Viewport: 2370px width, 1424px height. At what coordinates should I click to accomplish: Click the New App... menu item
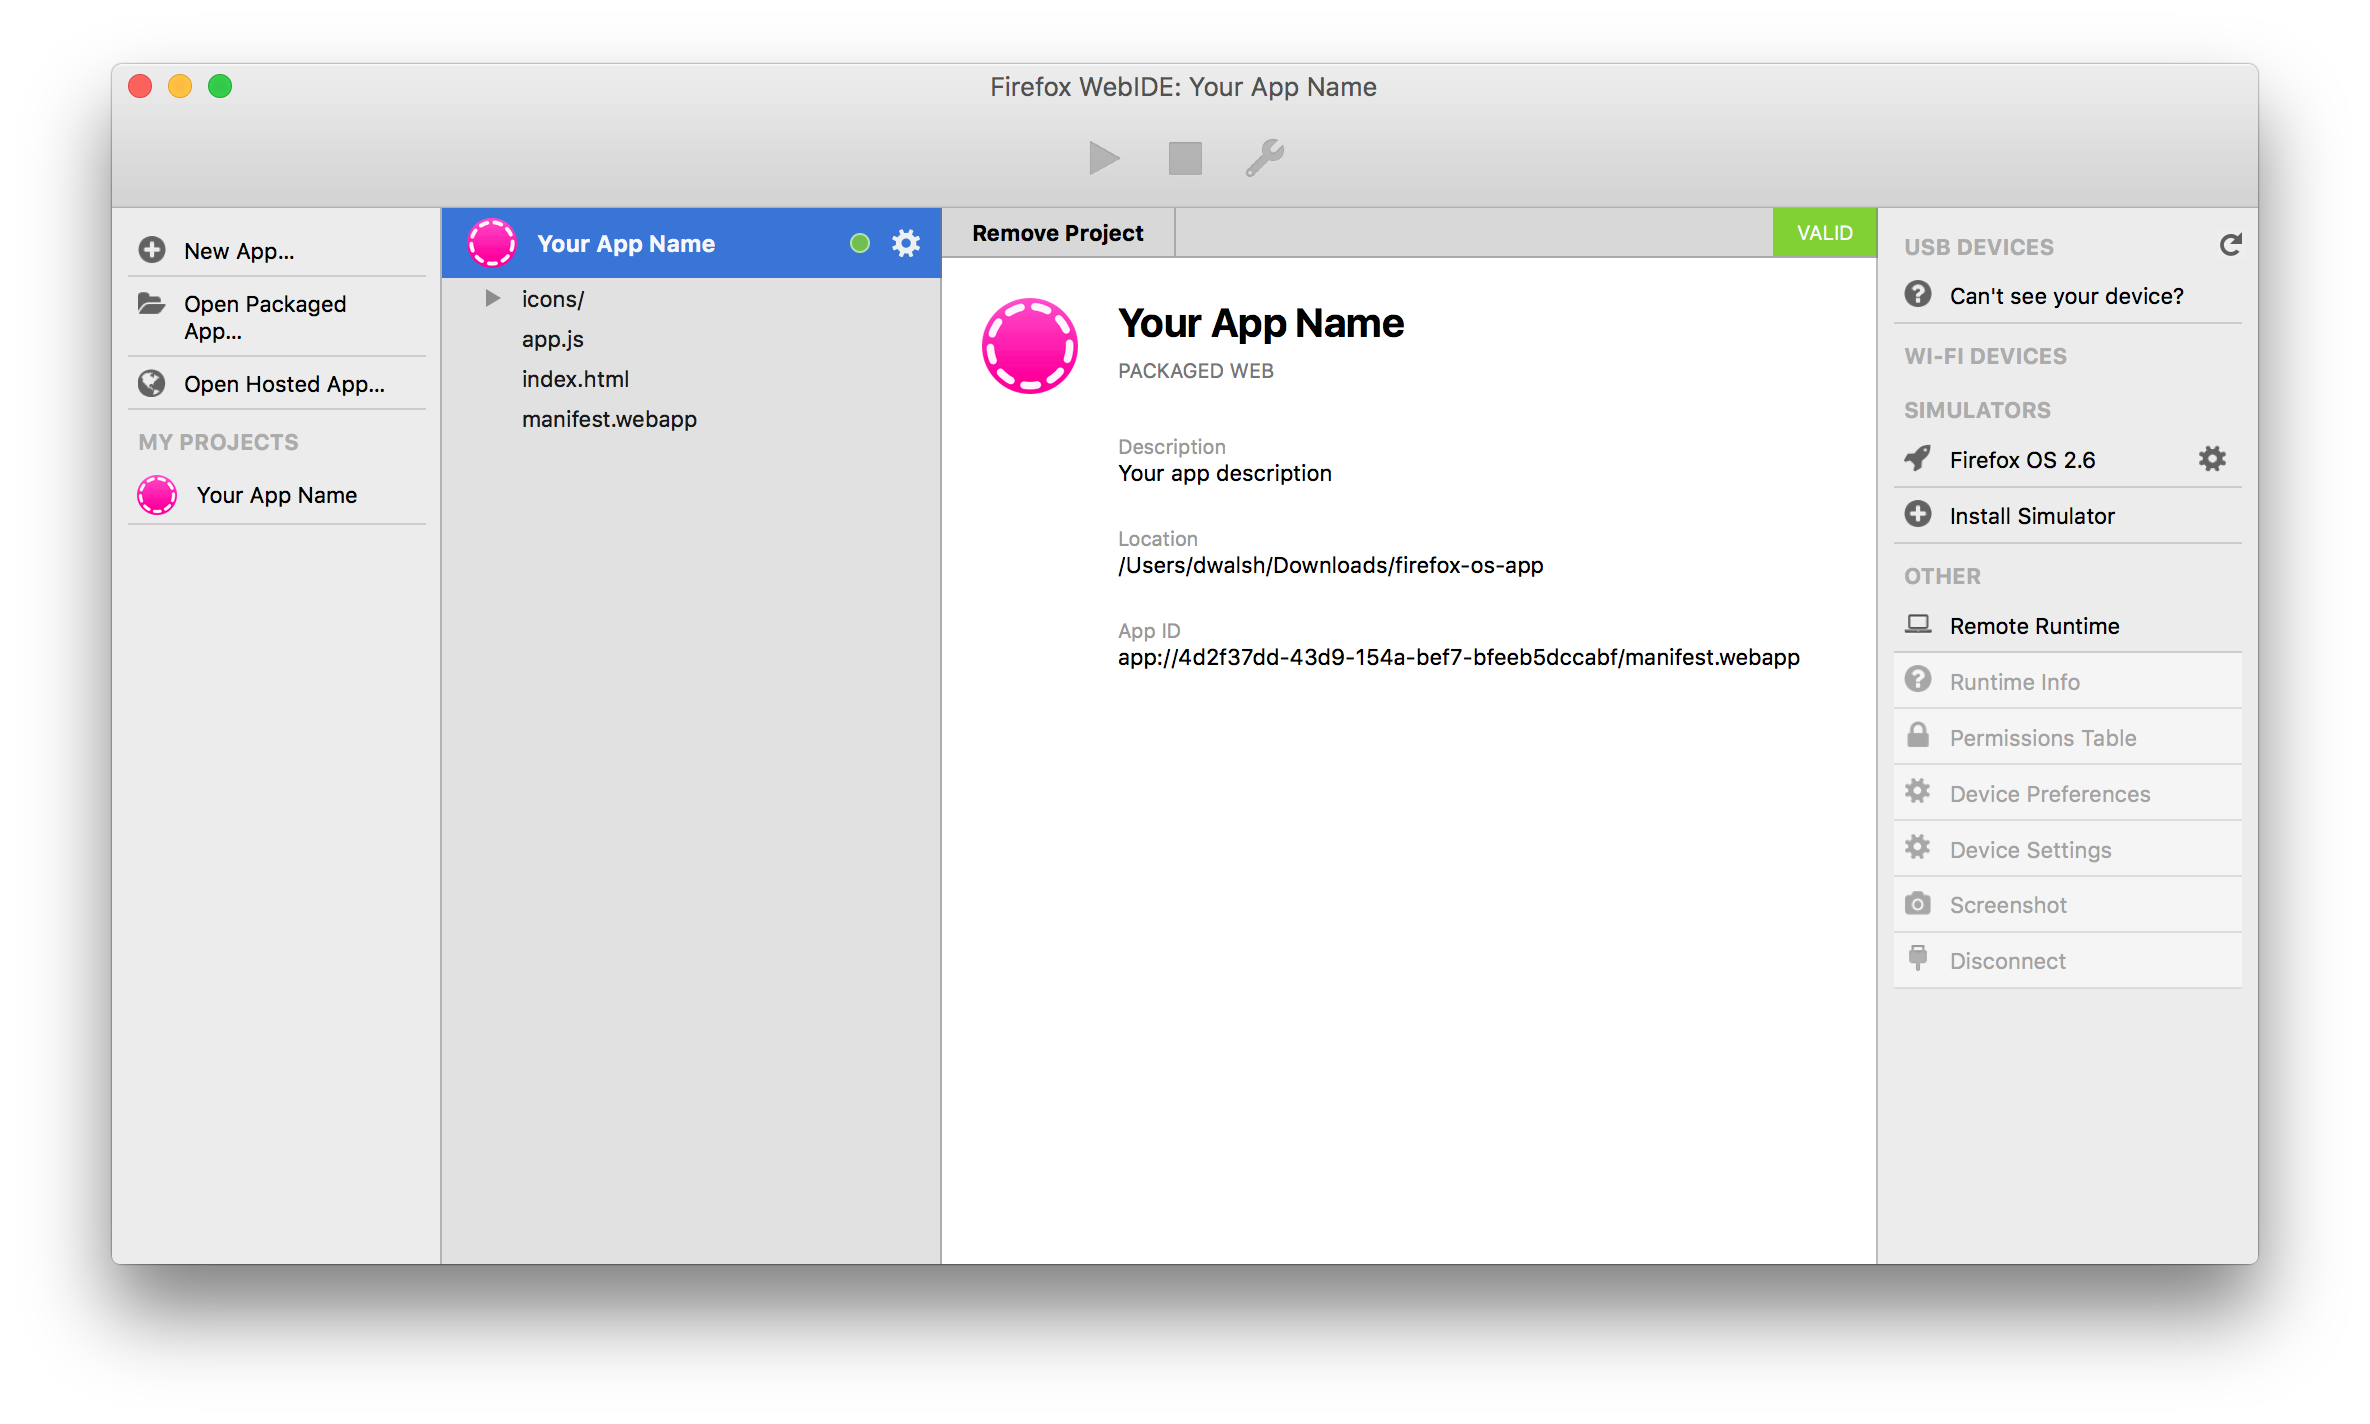(237, 251)
